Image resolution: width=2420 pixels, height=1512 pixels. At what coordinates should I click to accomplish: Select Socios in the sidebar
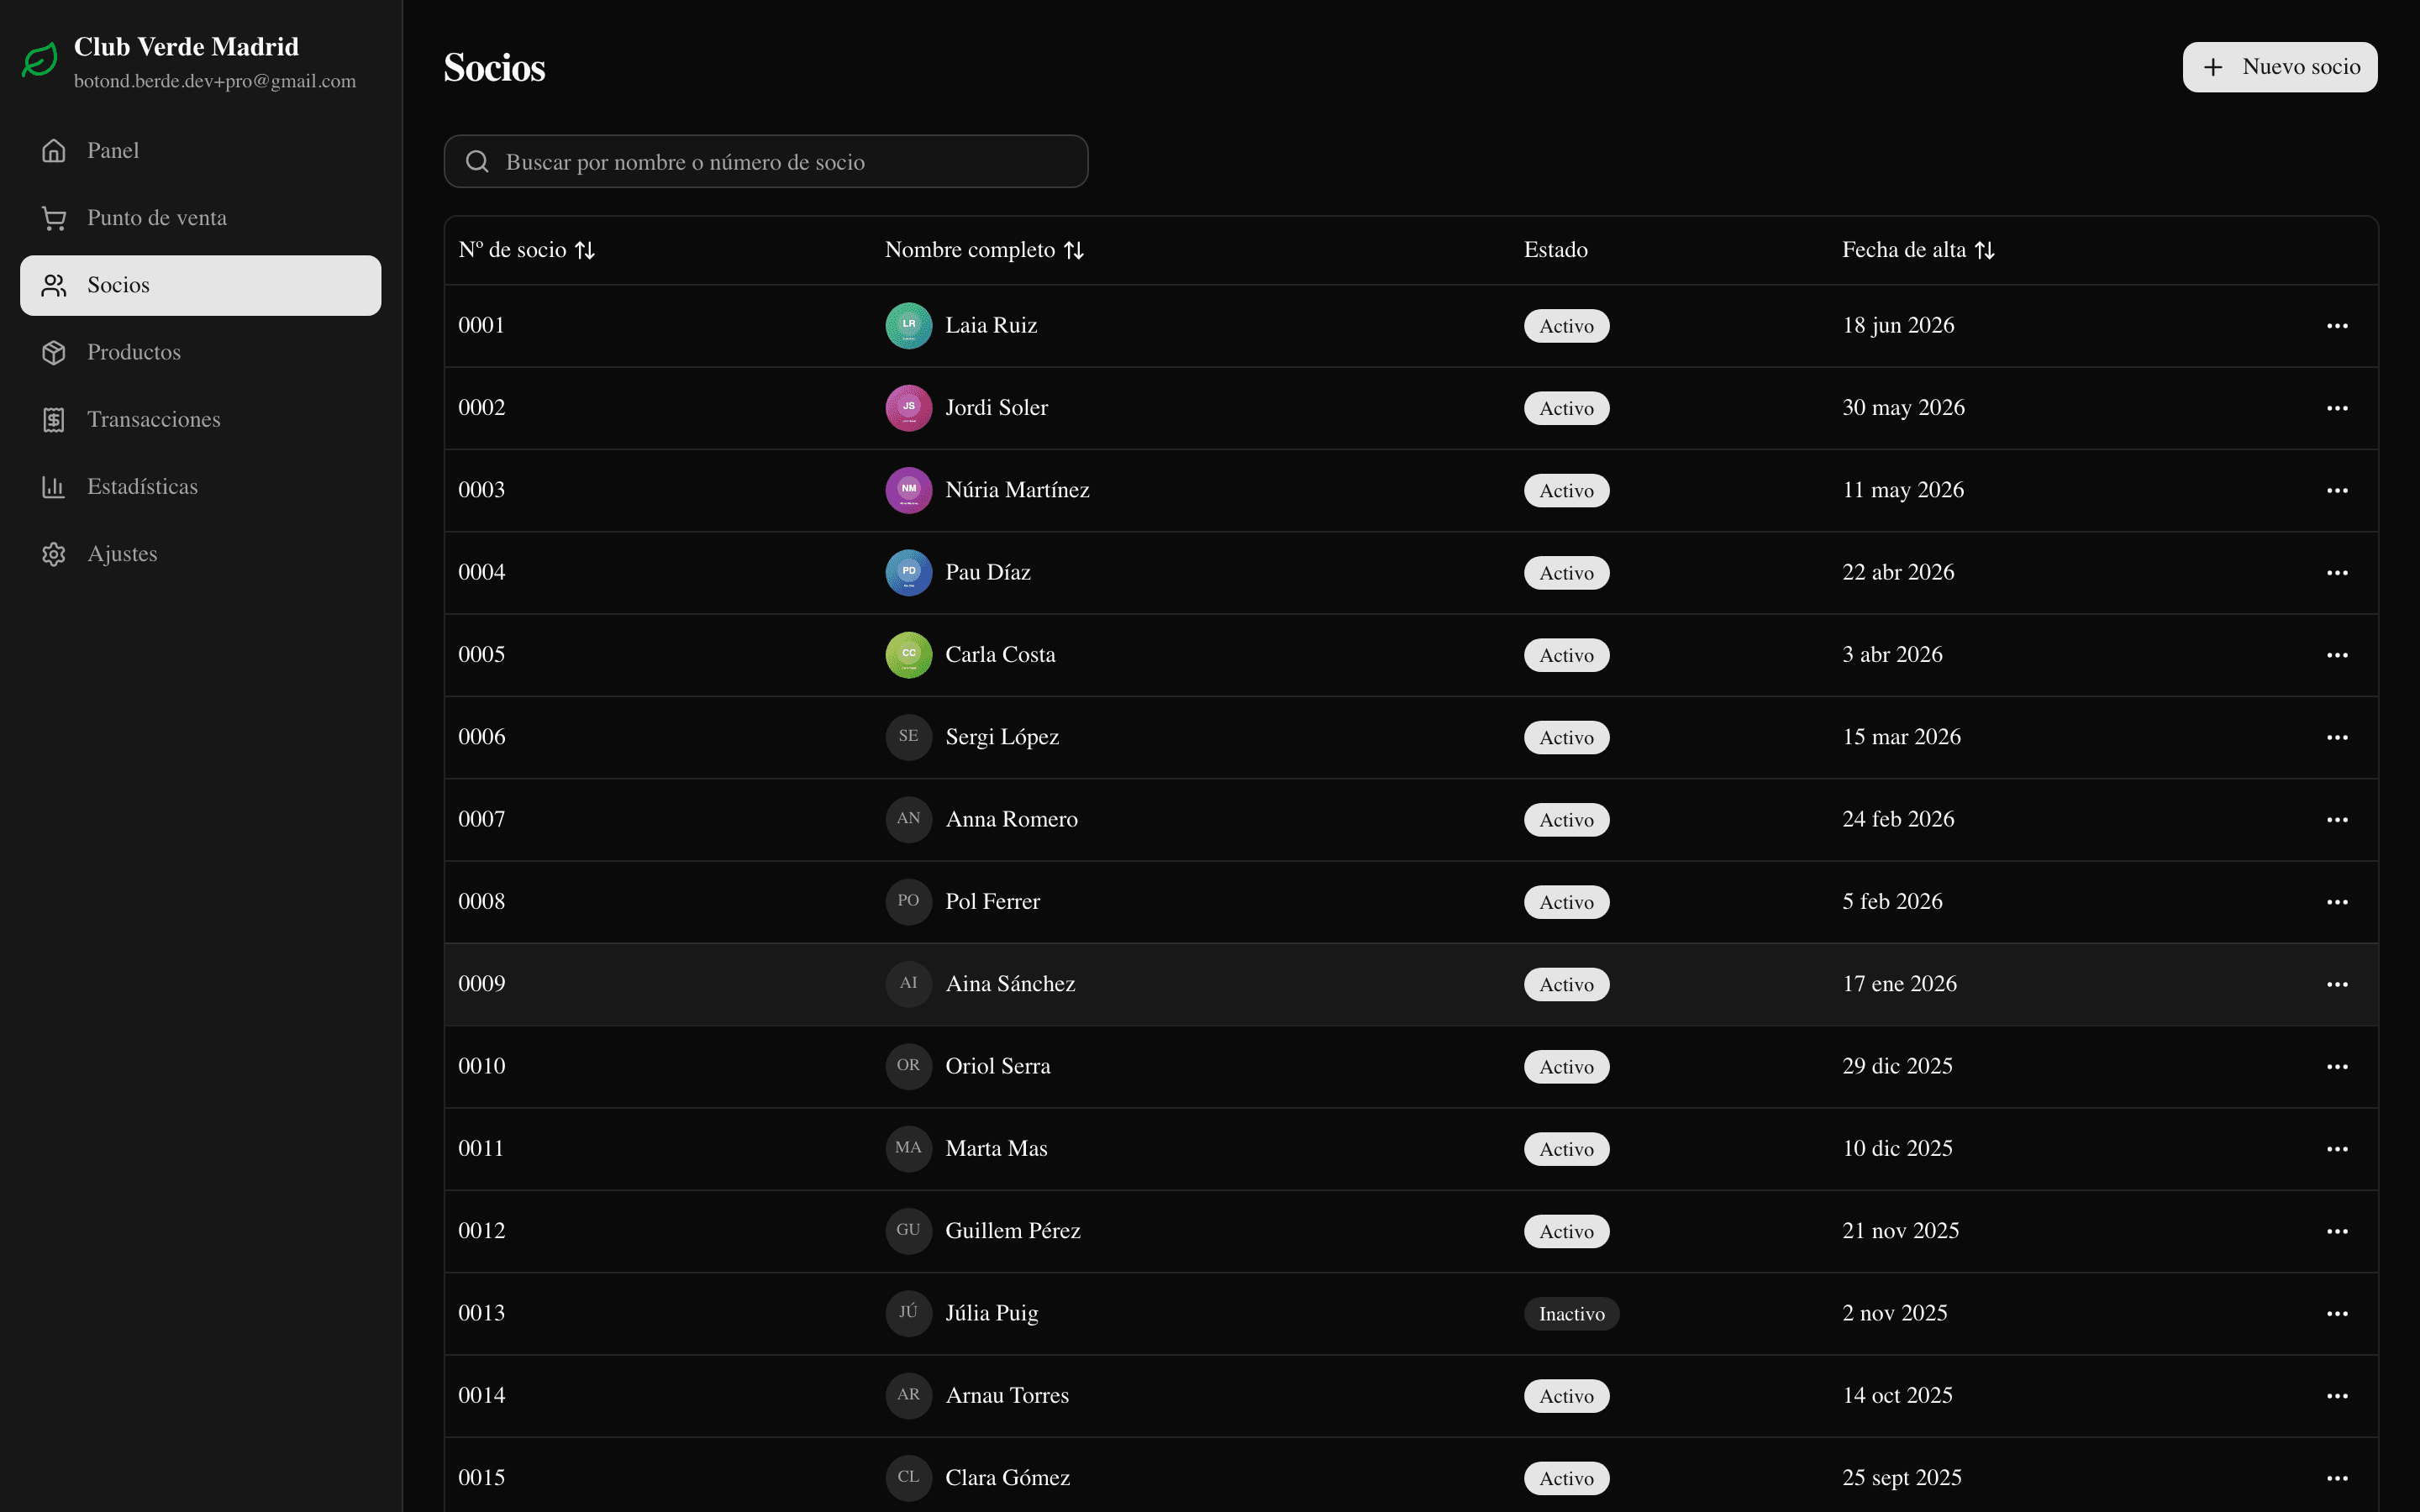(200, 285)
